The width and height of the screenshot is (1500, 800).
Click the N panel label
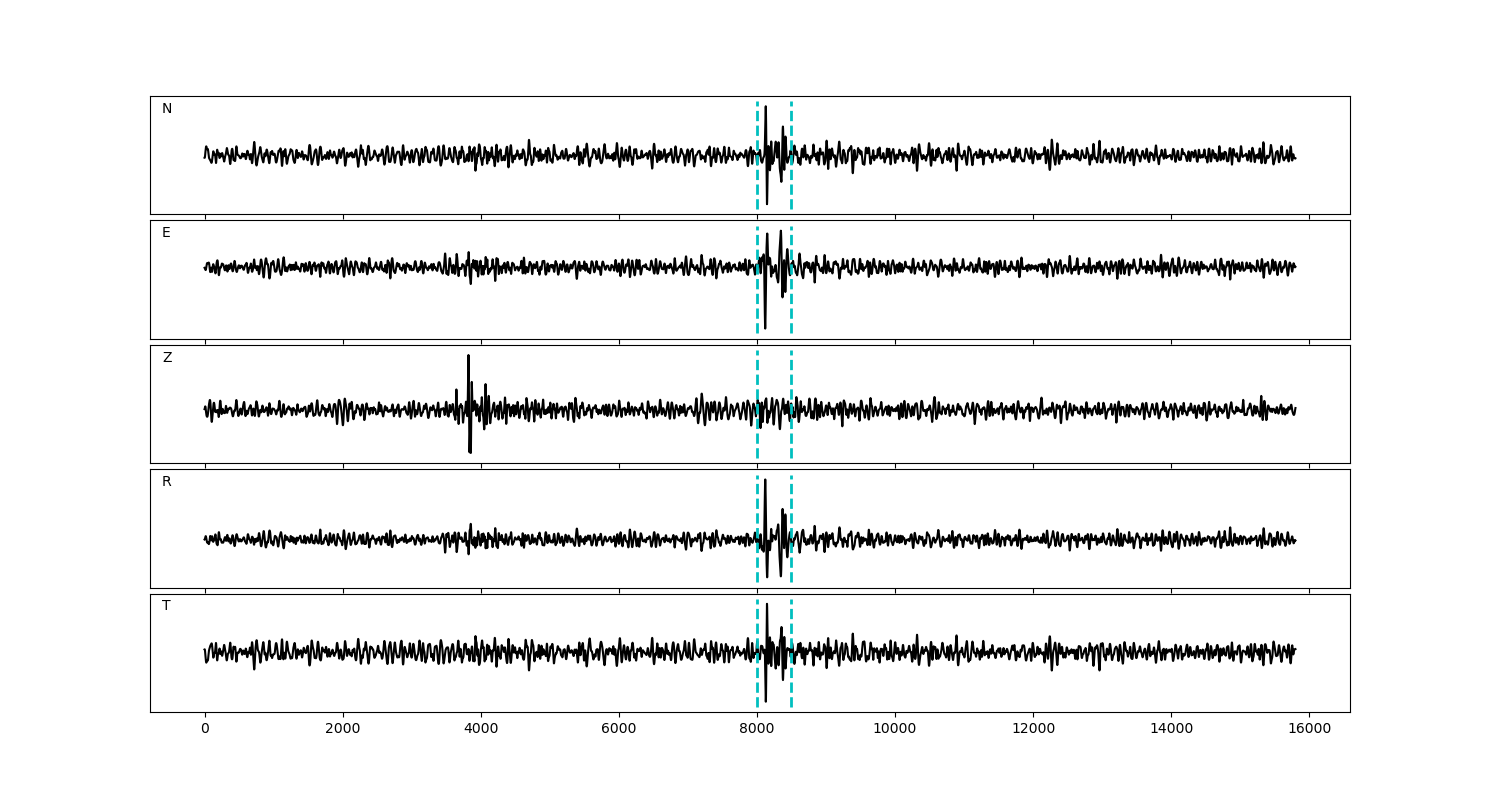pyautogui.click(x=167, y=109)
